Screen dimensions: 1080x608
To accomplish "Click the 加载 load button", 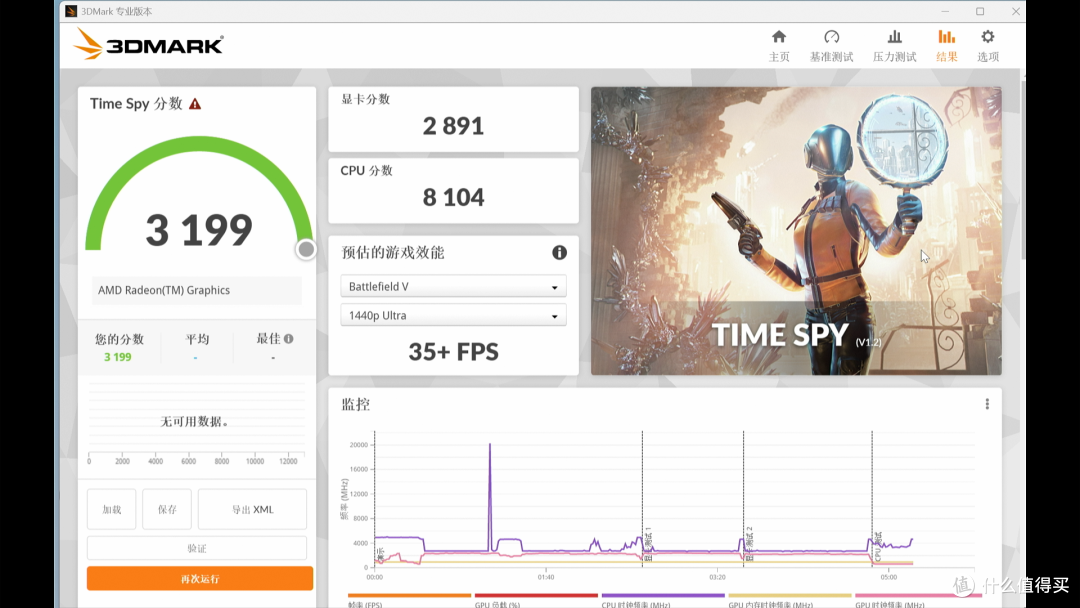I will point(112,510).
